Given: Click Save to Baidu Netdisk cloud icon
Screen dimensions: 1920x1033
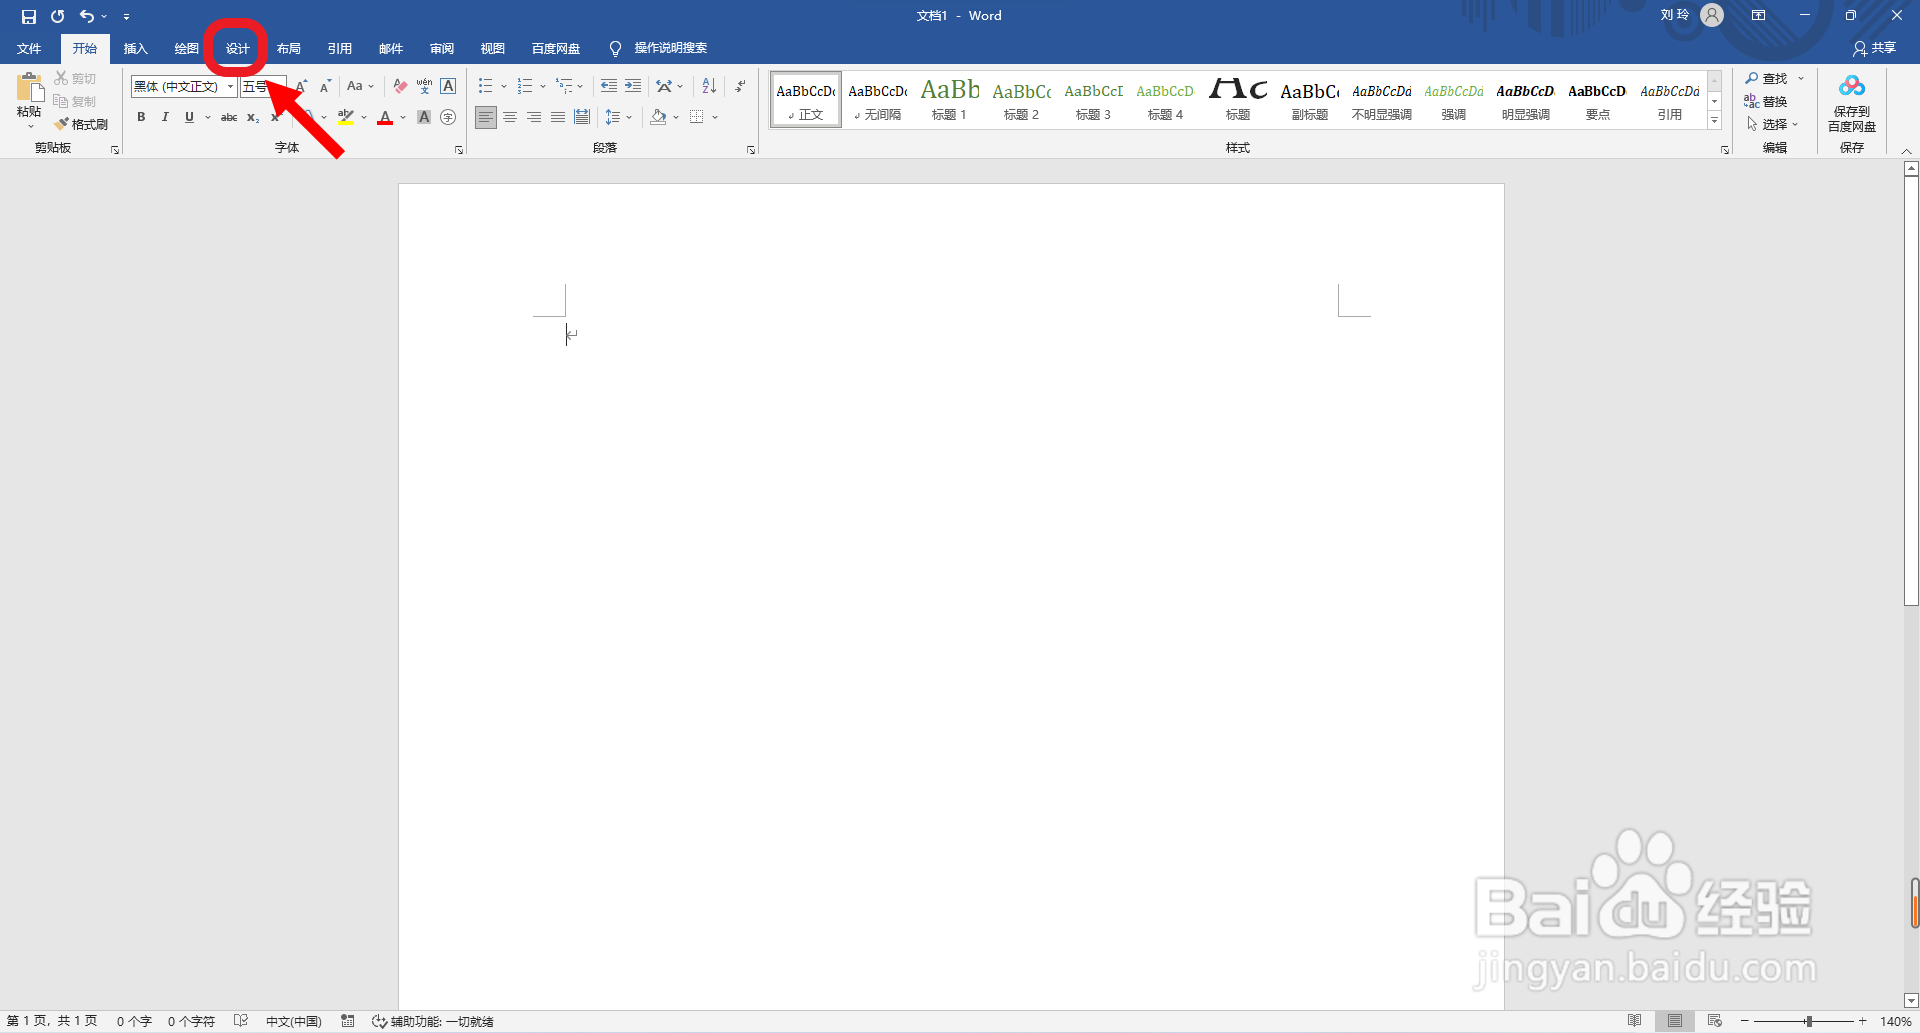Looking at the screenshot, I should pos(1852,88).
